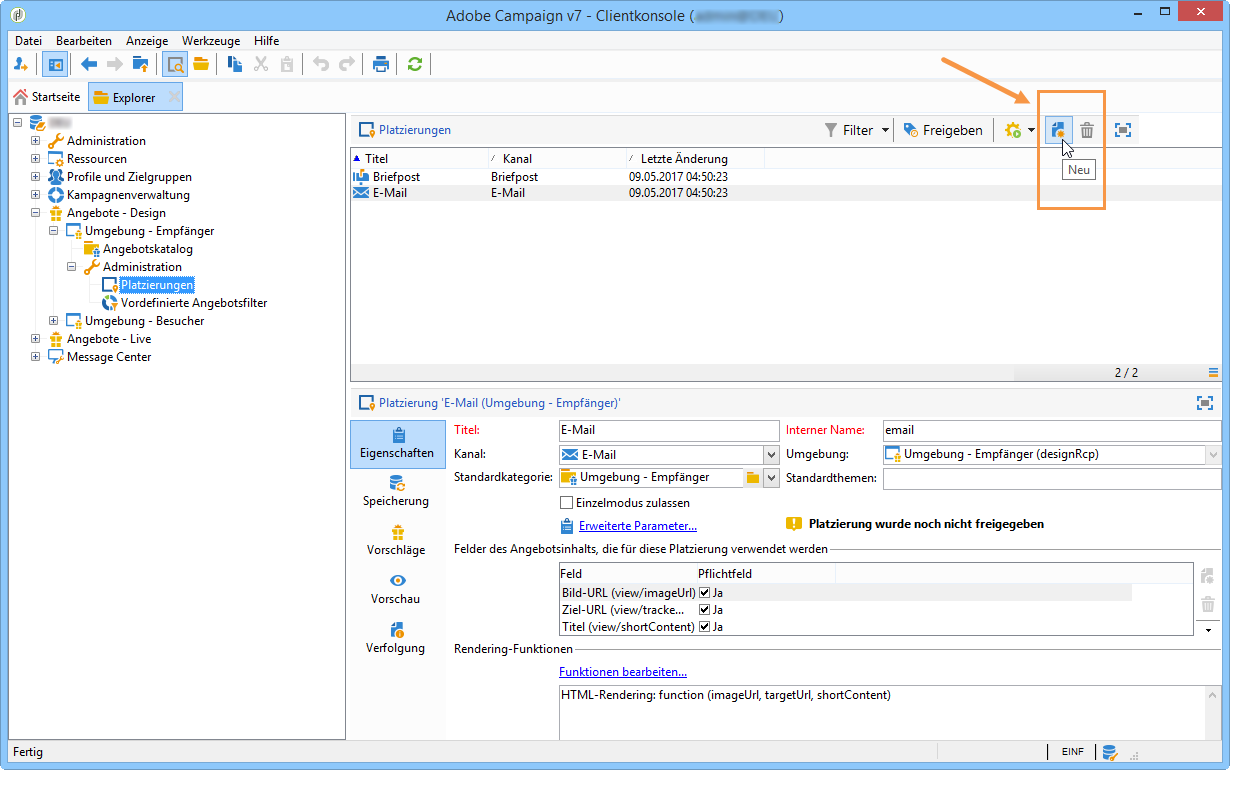Click the print icon
1246x791 pixels.
click(381, 64)
